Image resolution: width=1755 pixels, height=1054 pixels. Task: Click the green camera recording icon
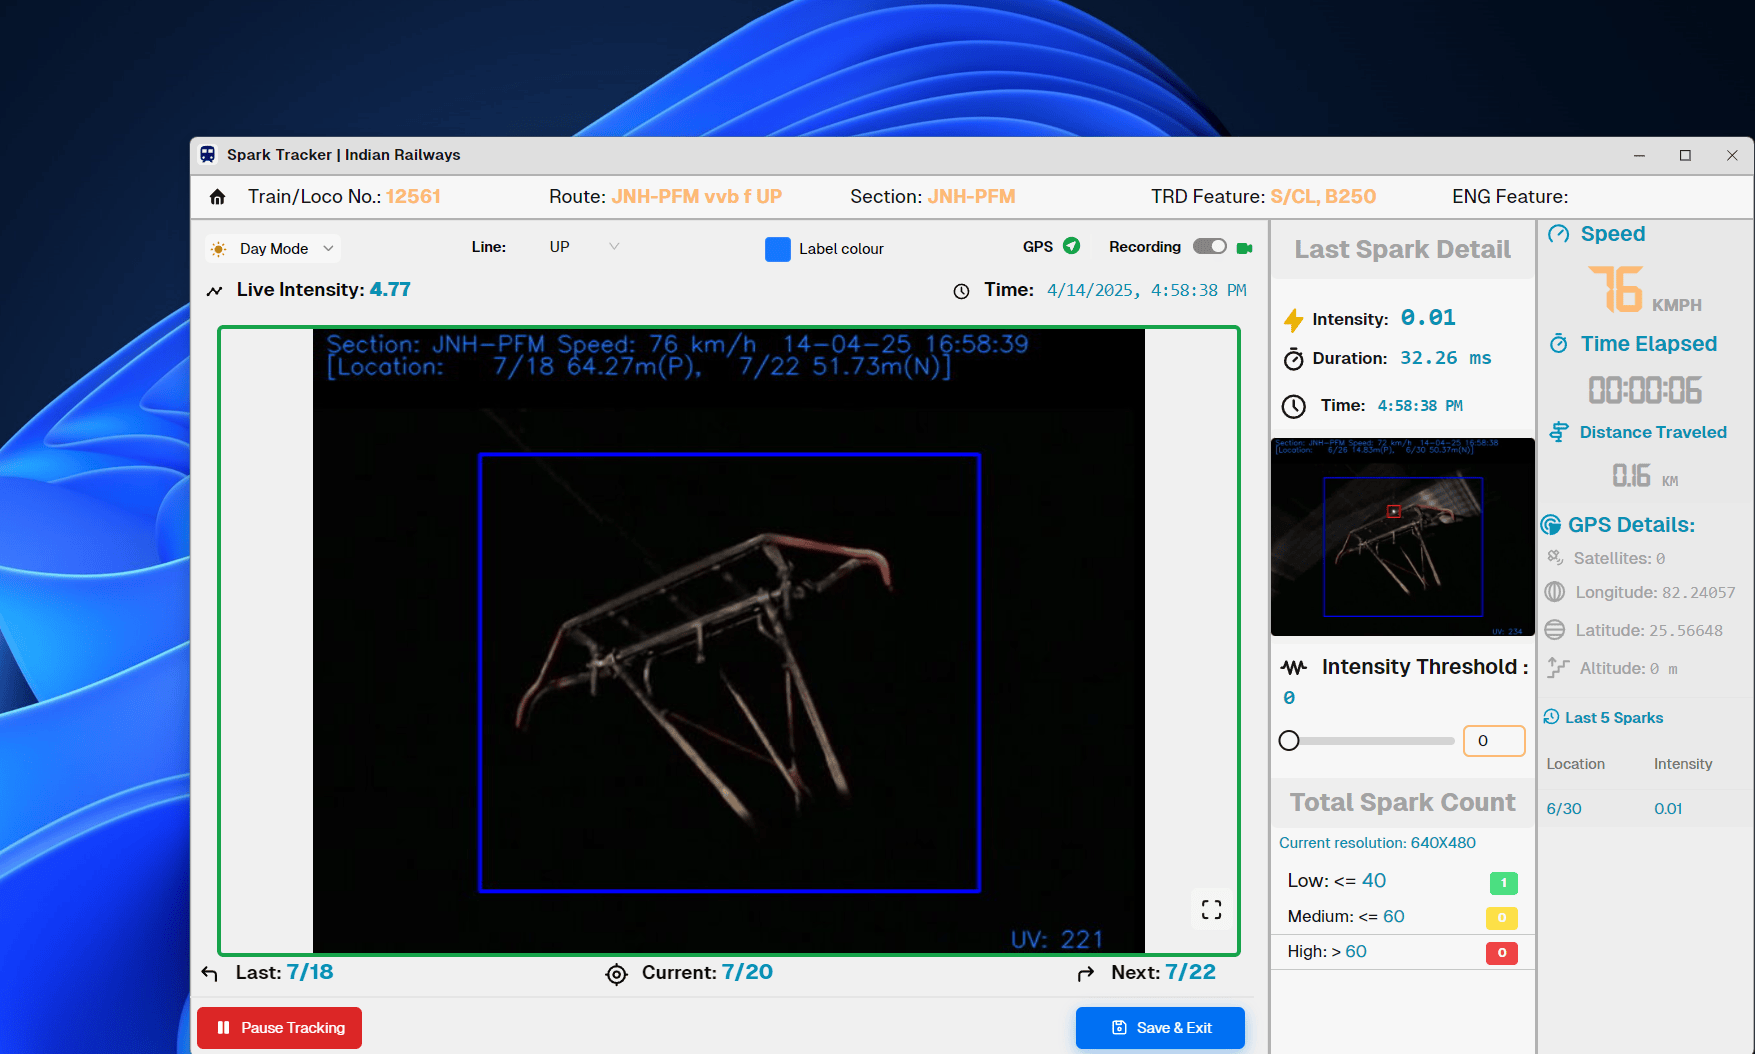tap(1244, 248)
